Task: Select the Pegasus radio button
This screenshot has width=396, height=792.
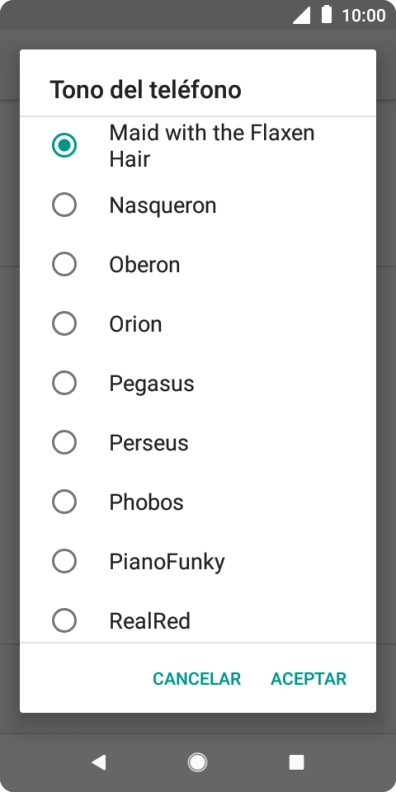Action: point(64,383)
